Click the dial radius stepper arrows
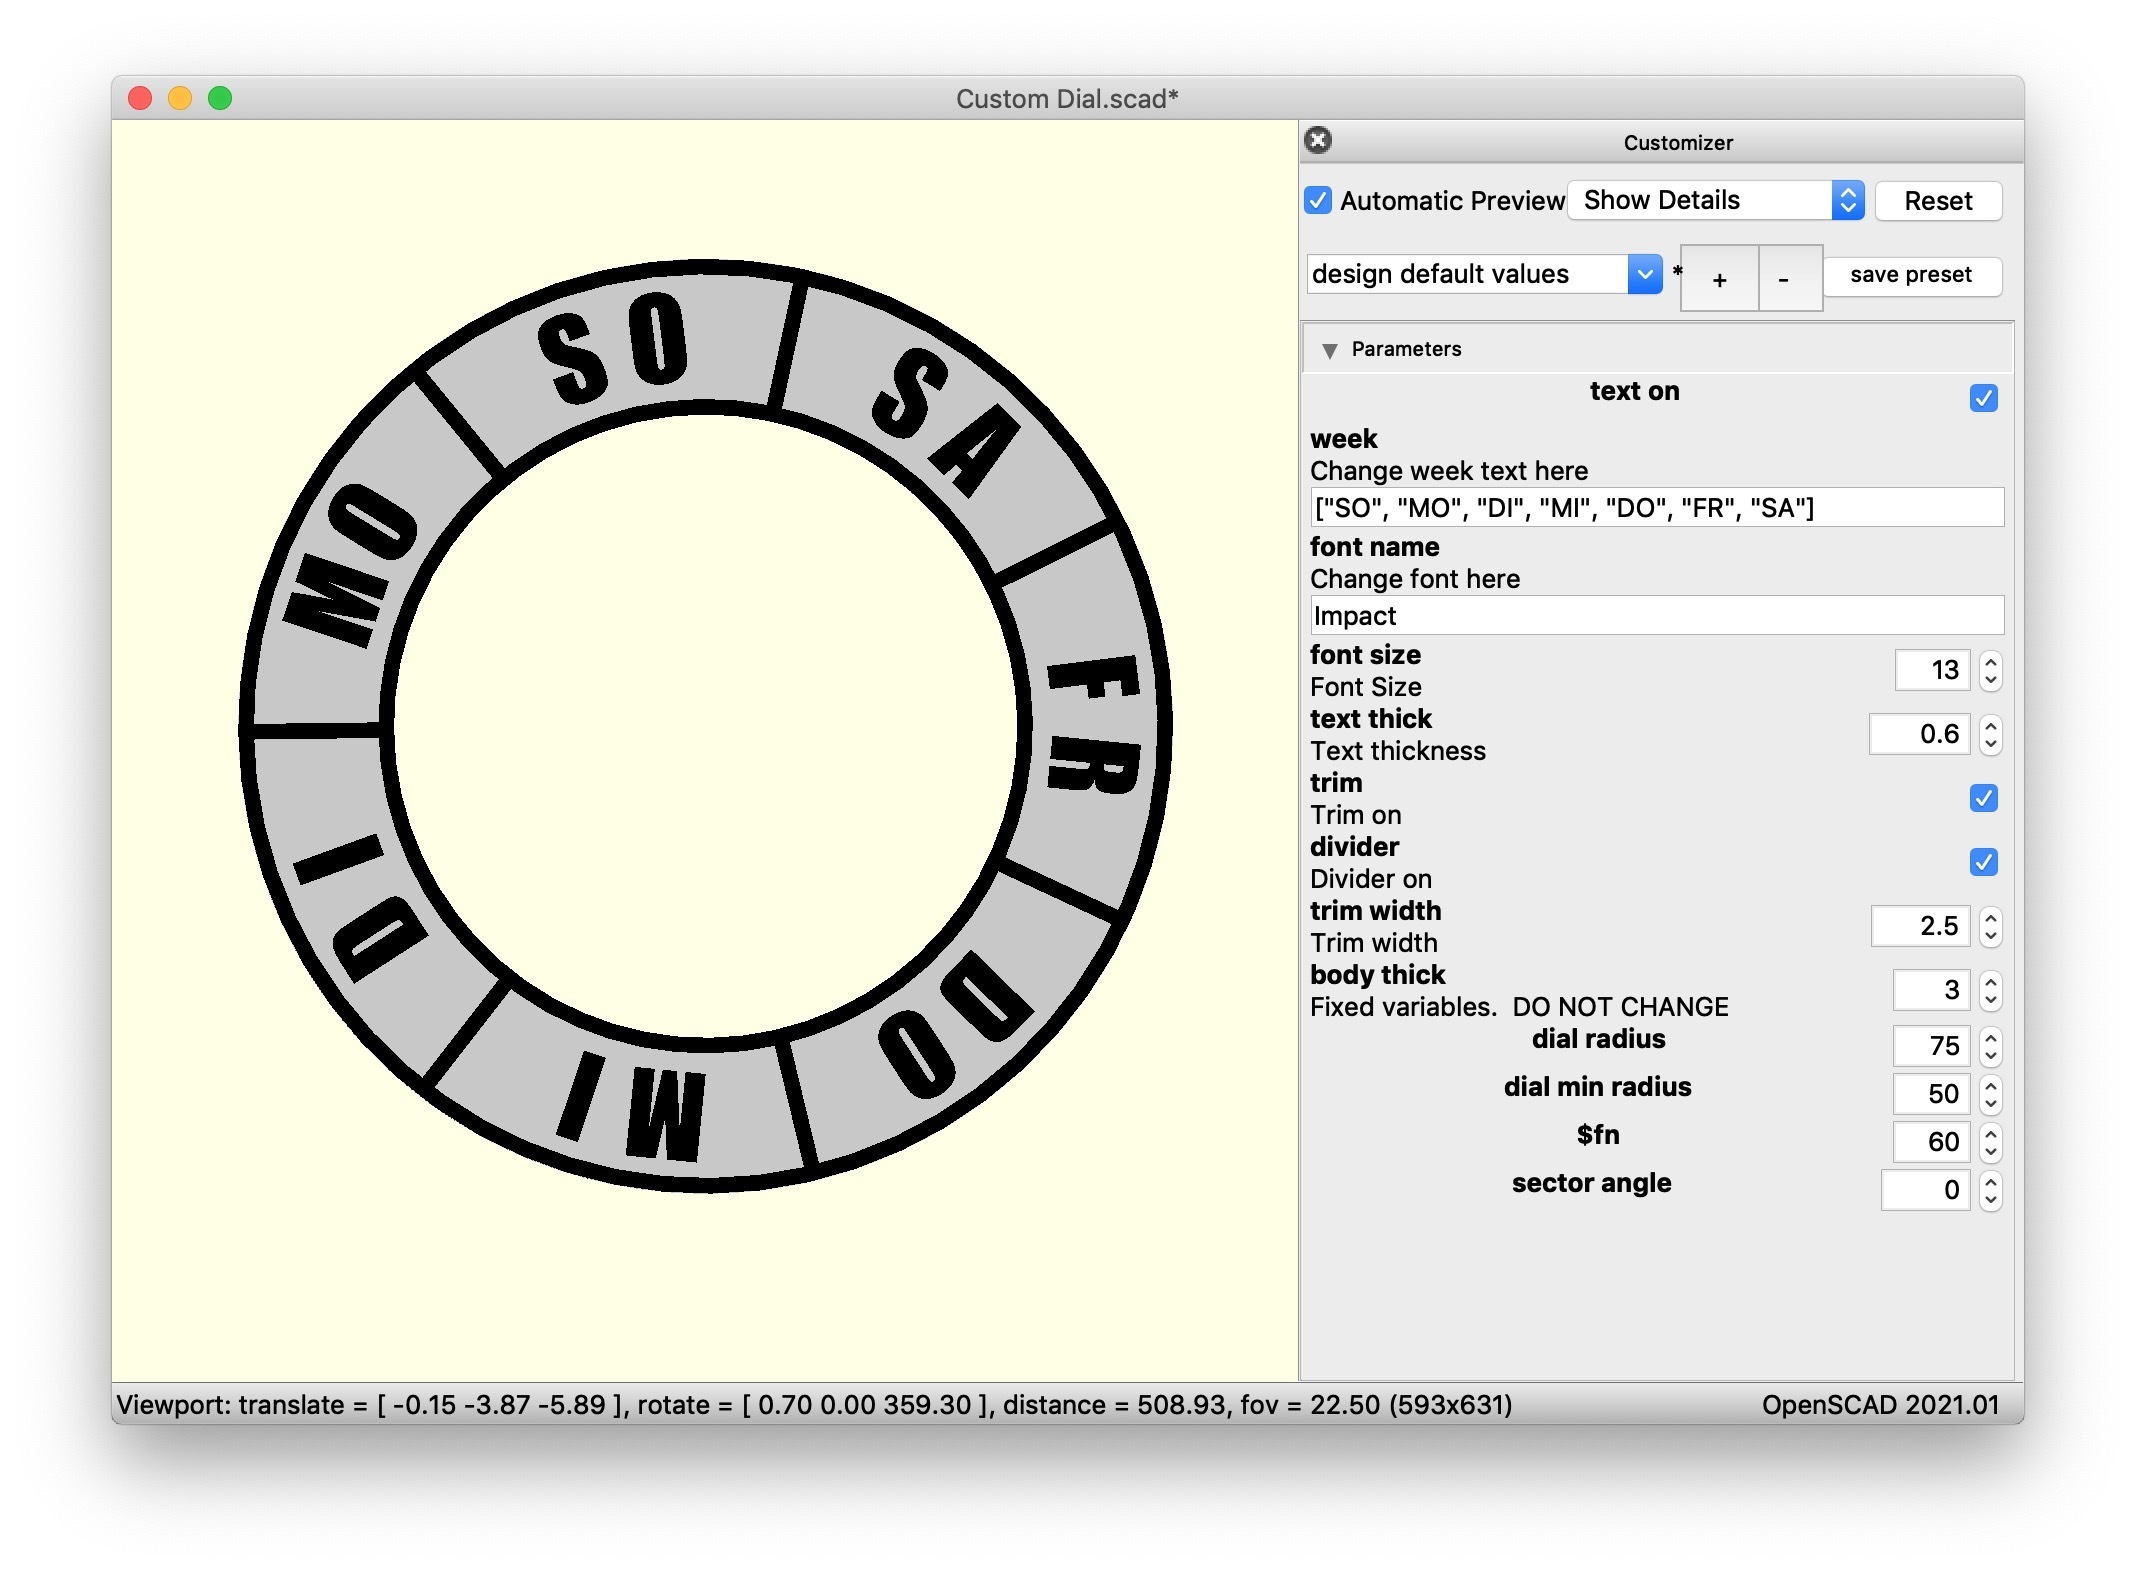 [x=1990, y=1046]
